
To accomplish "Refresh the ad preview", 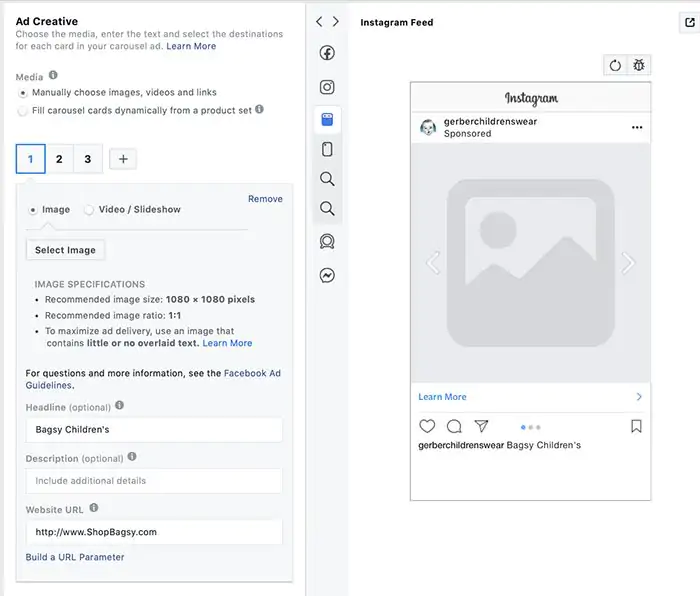I will click(x=615, y=65).
